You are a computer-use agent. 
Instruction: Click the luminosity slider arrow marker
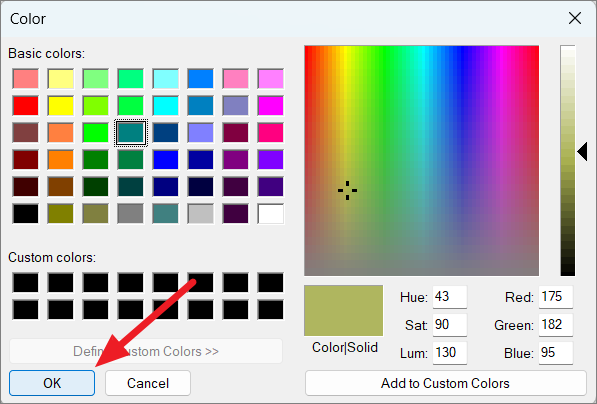(x=582, y=152)
